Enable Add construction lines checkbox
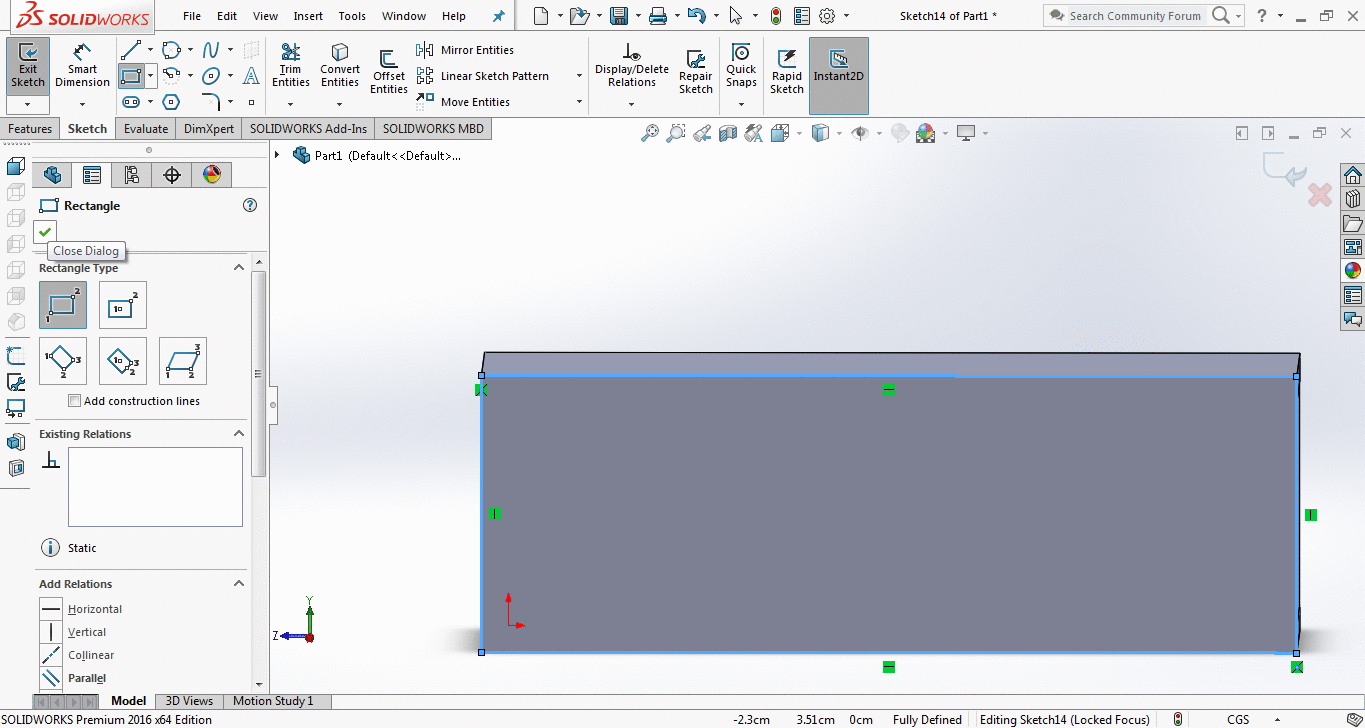This screenshot has width=1365, height=728. point(74,401)
